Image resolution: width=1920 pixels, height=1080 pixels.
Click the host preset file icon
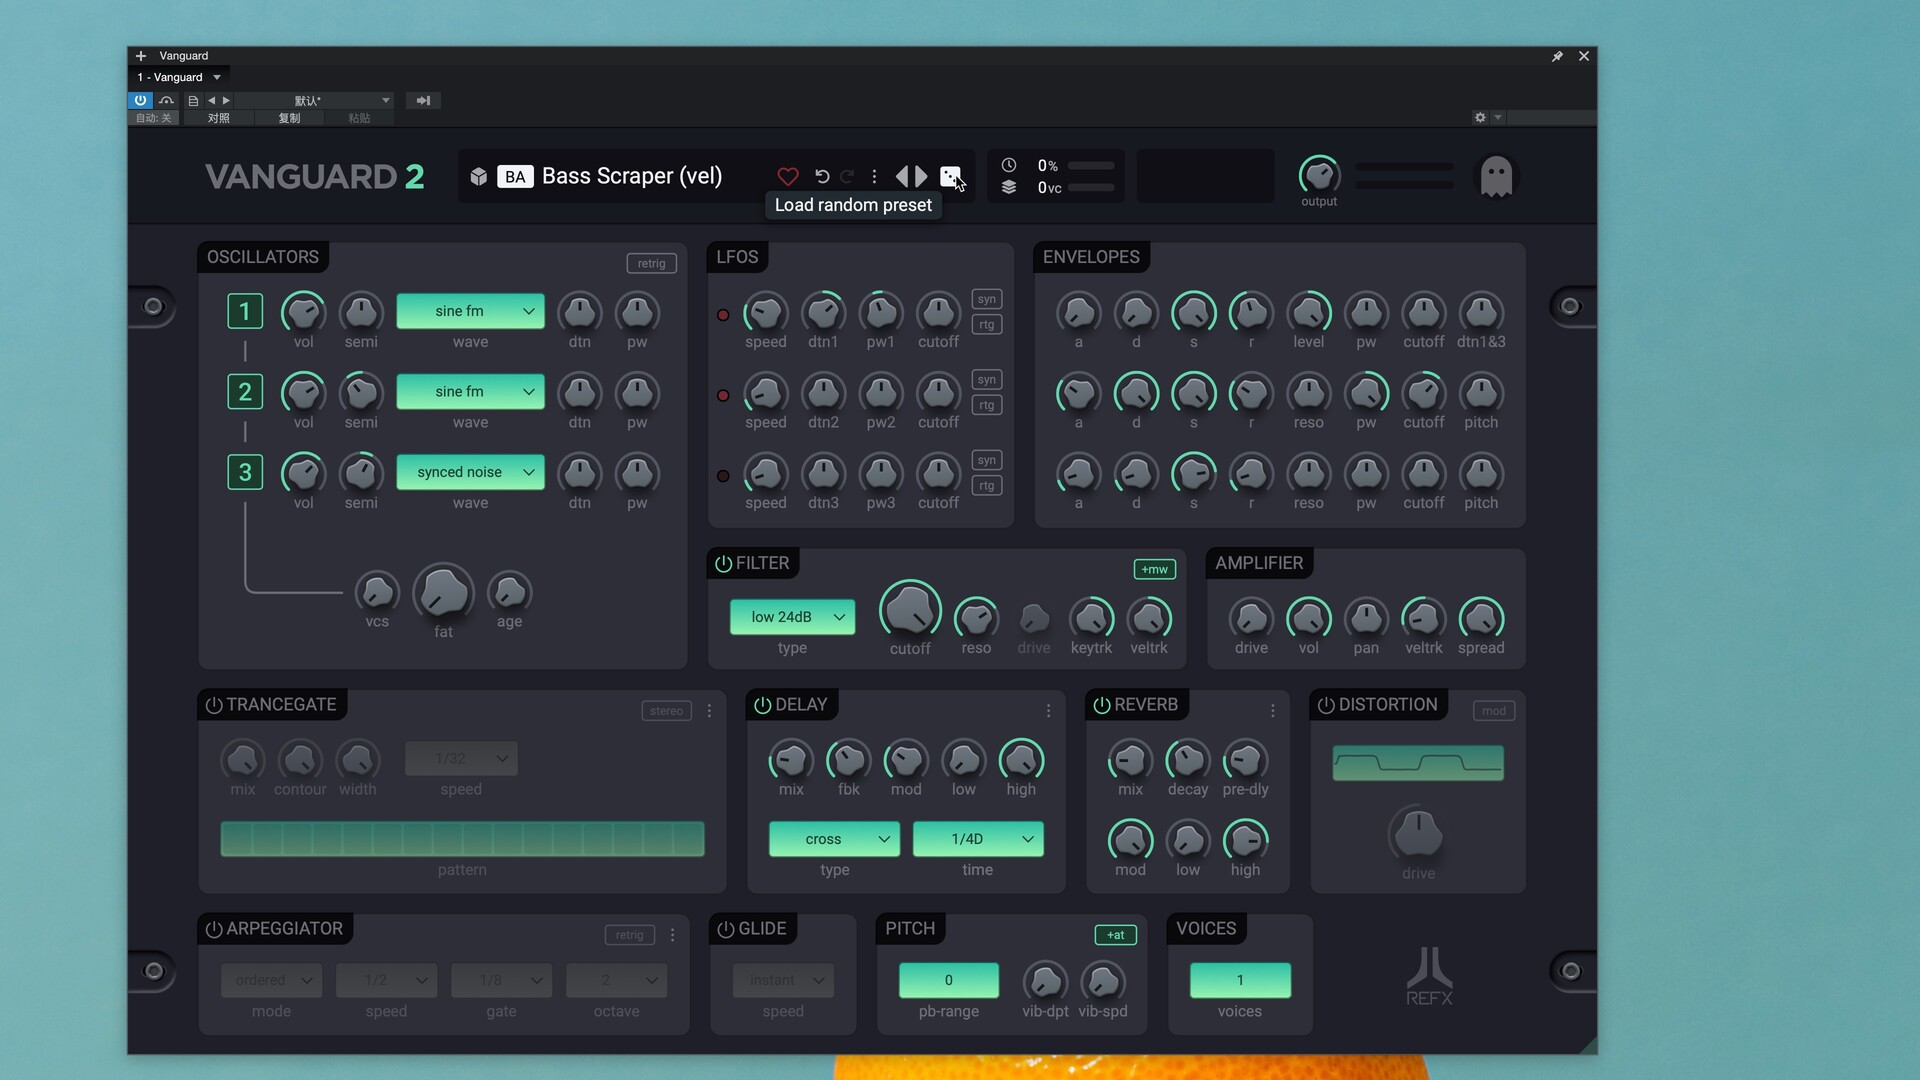(193, 100)
